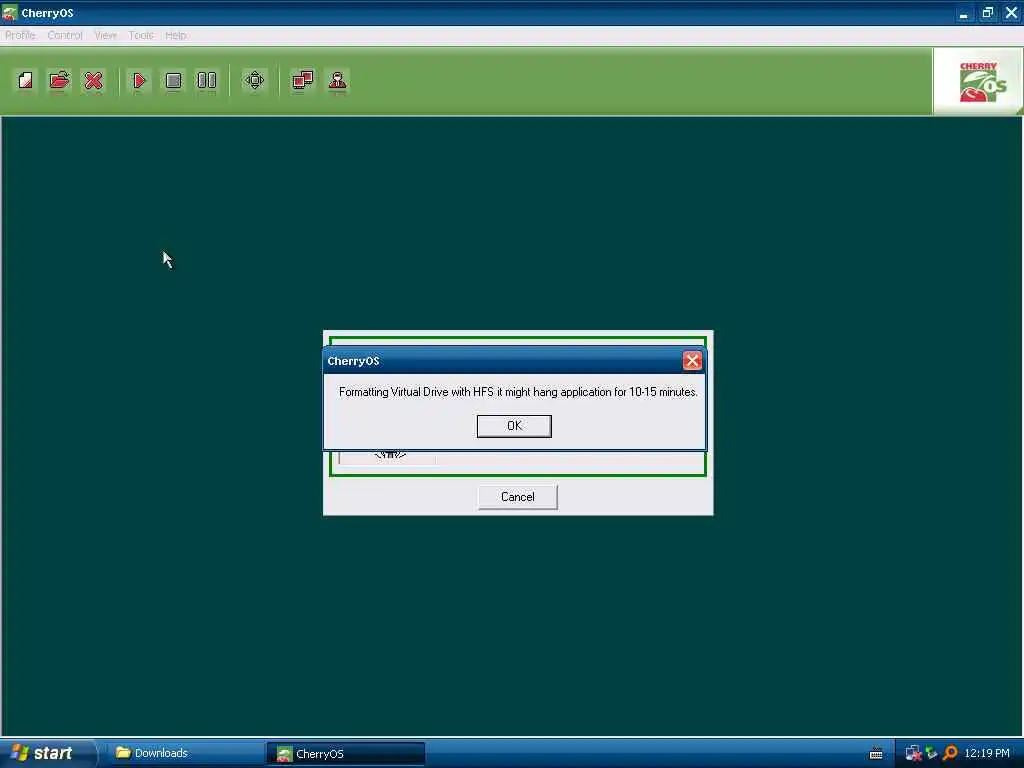The height and width of the screenshot is (768, 1024).
Task: Open a profile with the folder icon
Action: coord(59,80)
